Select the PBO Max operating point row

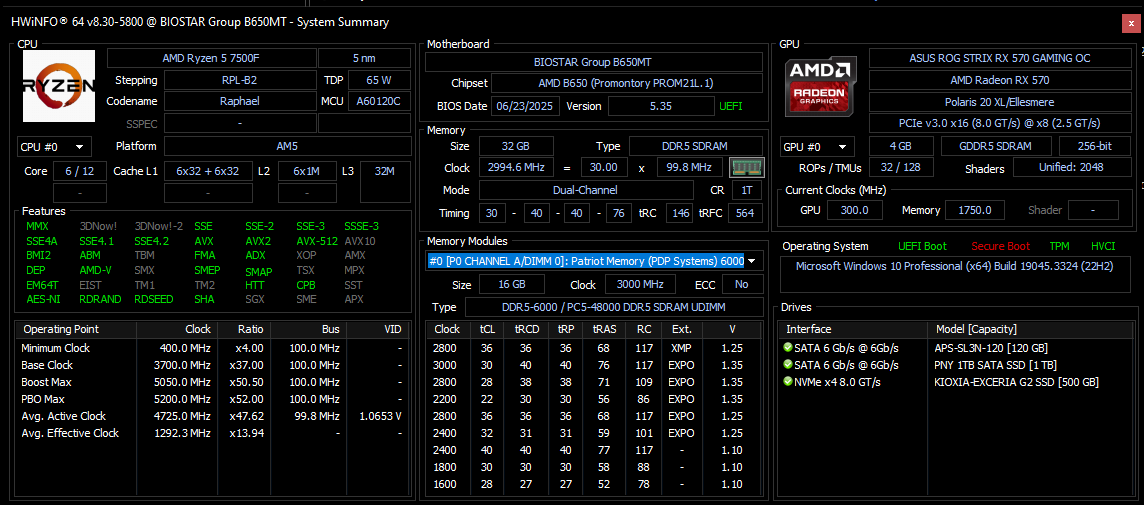tap(212, 399)
